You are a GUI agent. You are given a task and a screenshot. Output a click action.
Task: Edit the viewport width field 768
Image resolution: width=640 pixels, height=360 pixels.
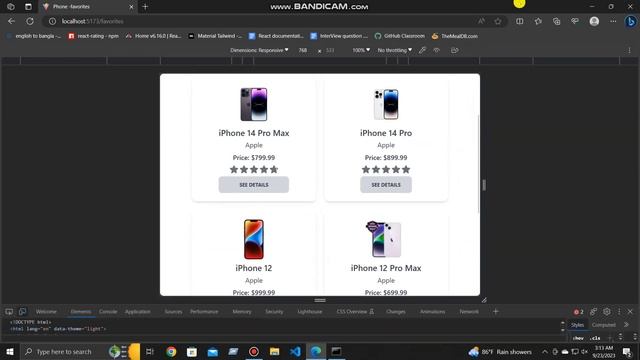click(x=303, y=50)
